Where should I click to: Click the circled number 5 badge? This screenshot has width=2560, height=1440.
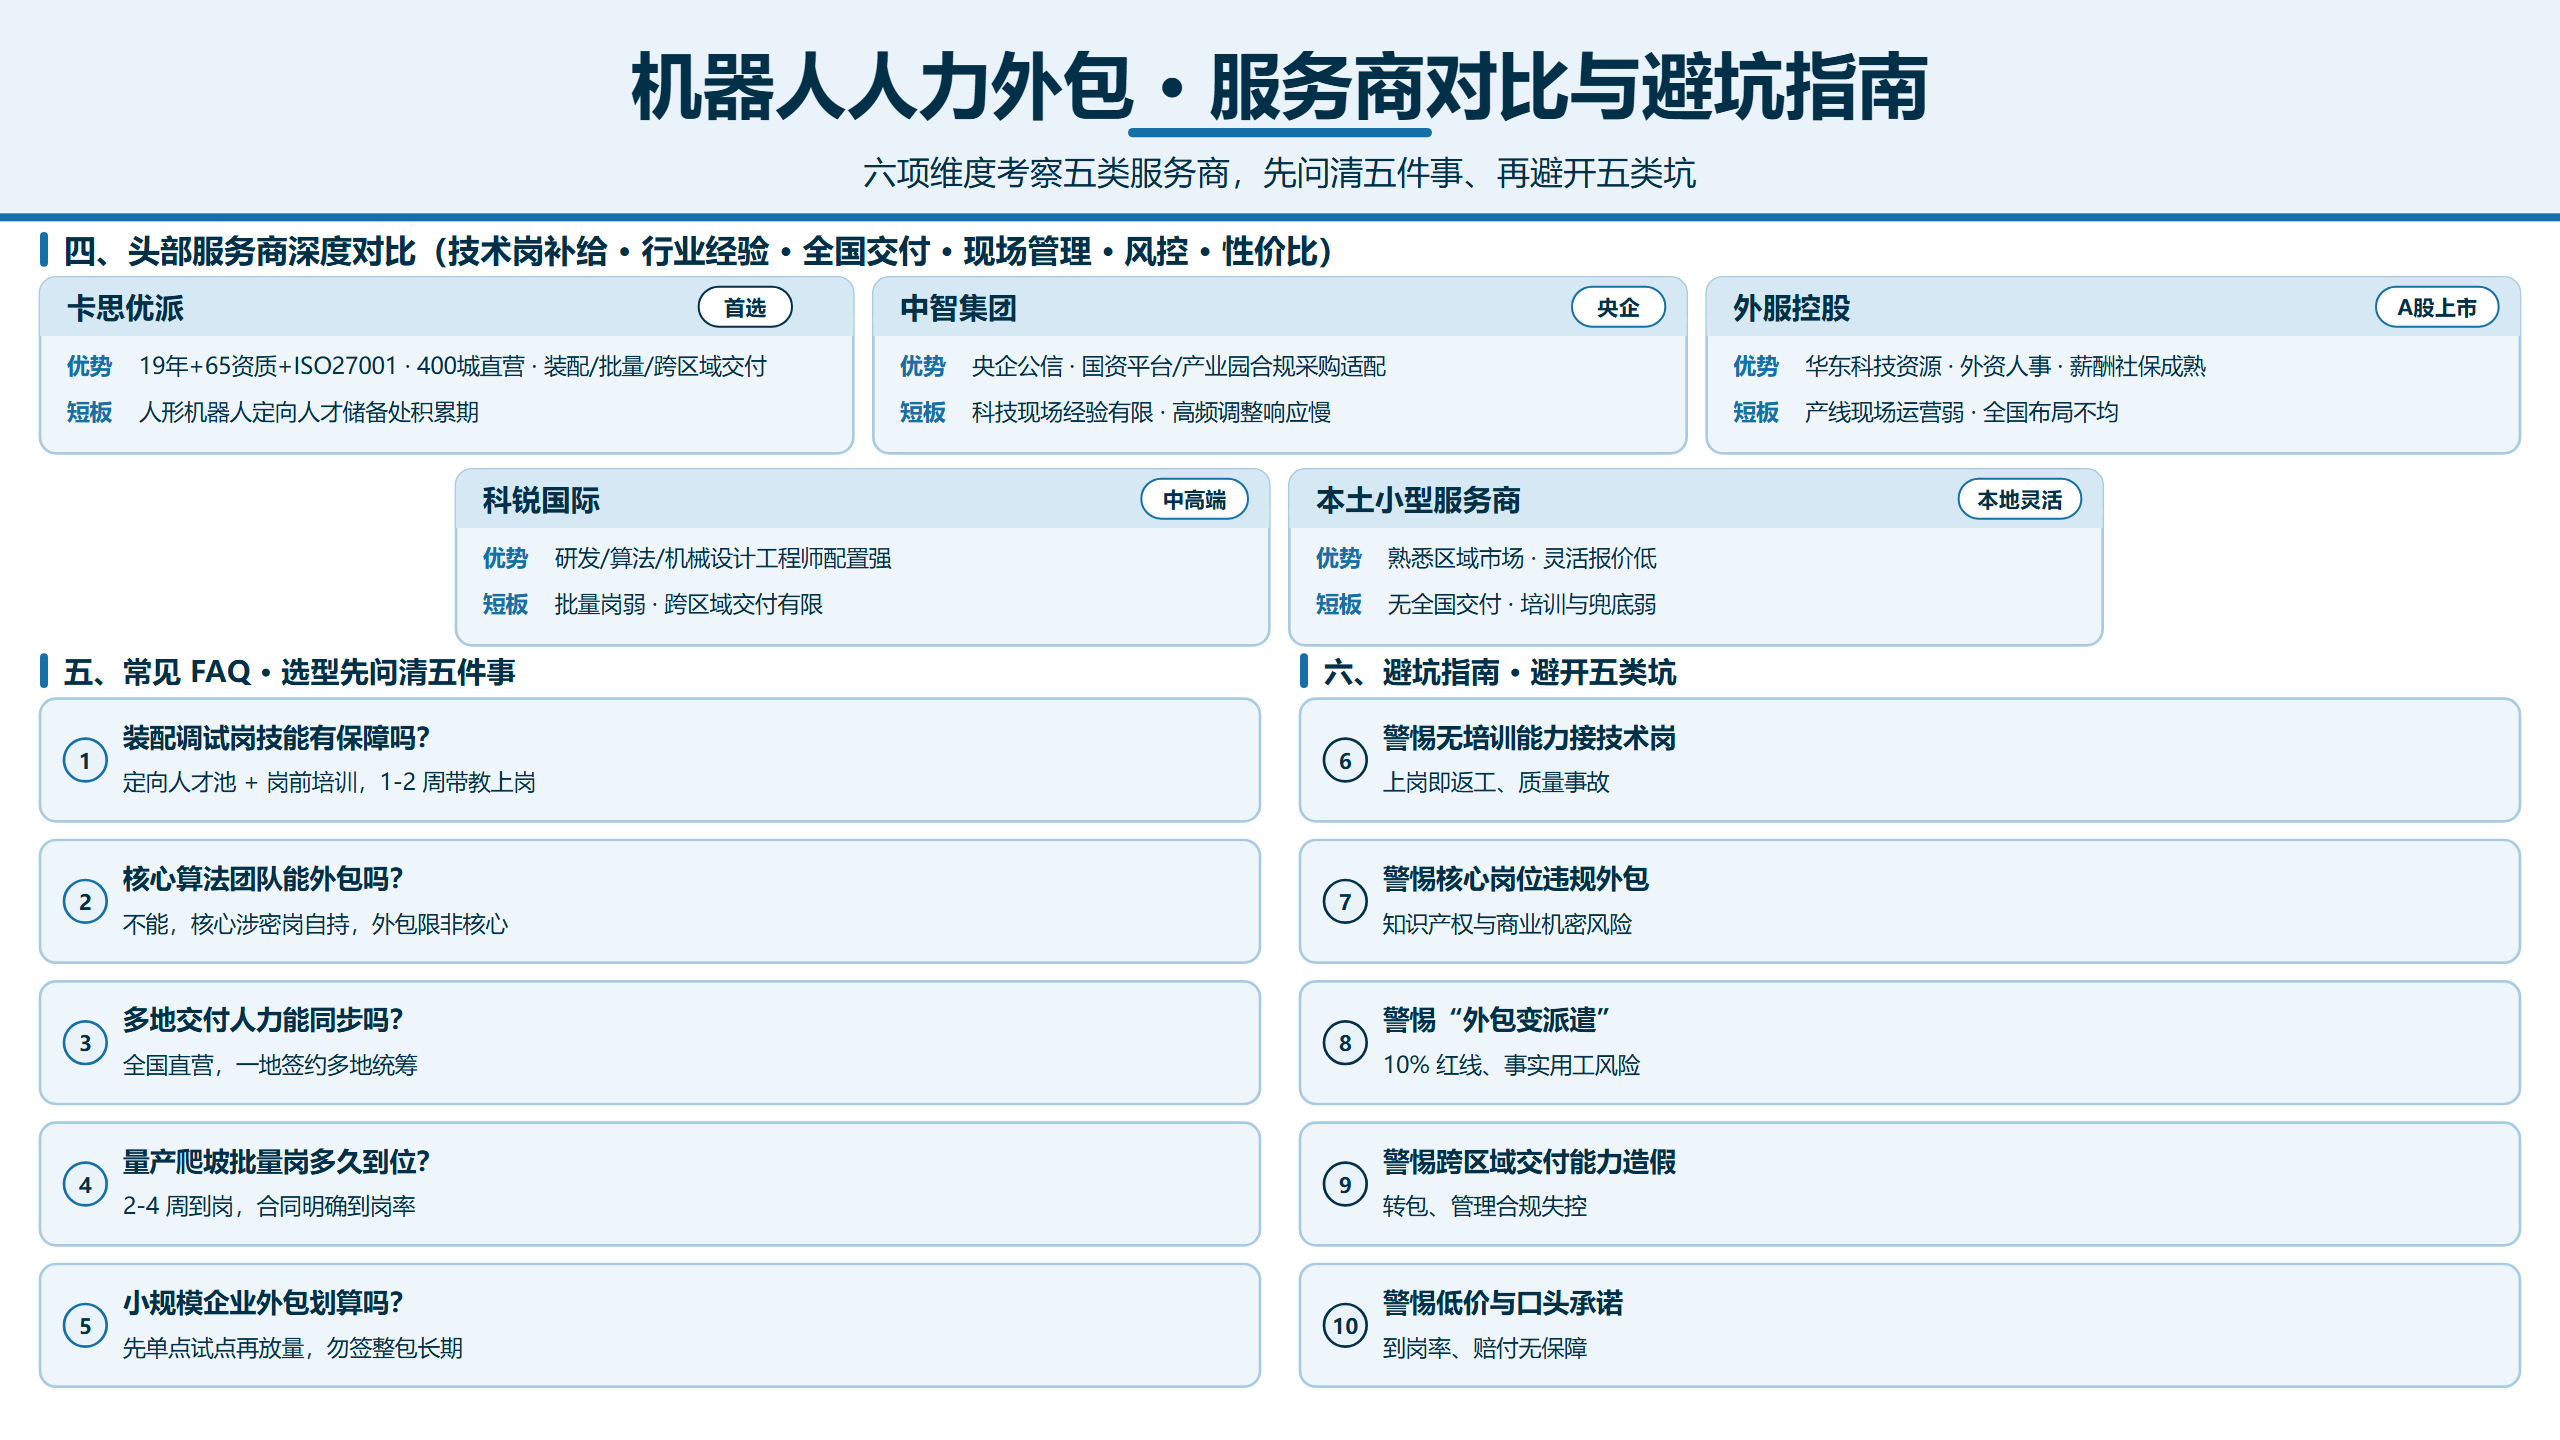point(85,1326)
